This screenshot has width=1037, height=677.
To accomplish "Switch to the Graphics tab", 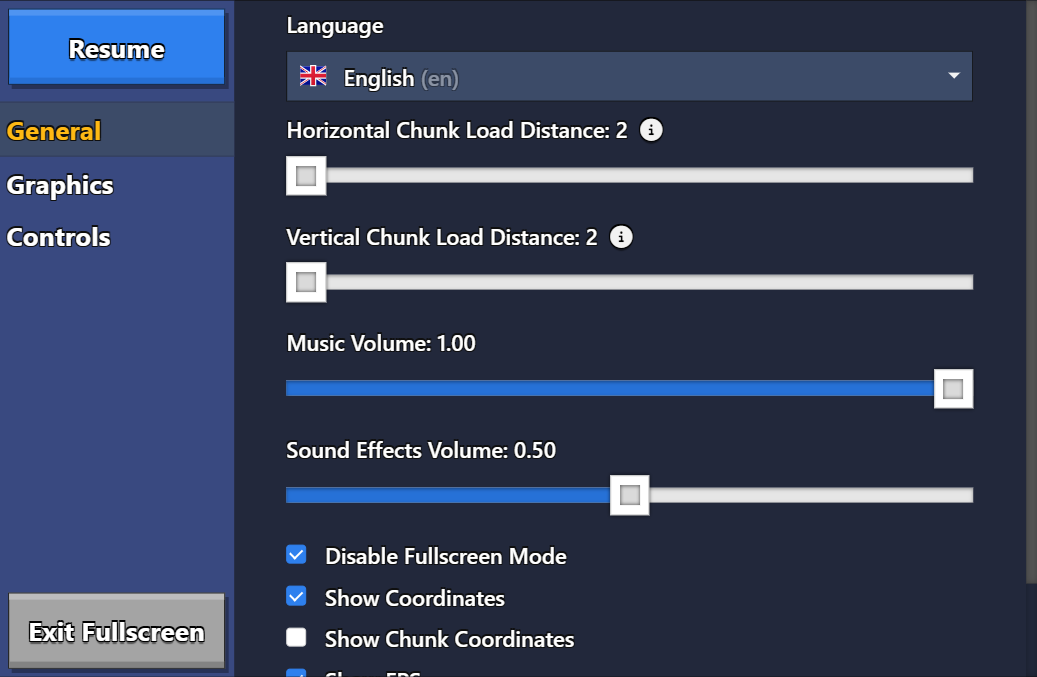I will point(59,185).
